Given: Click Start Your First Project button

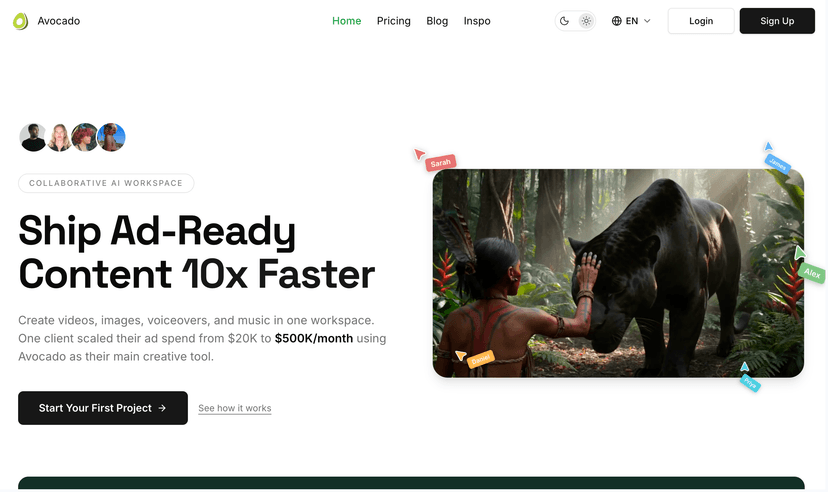Looking at the screenshot, I should (103, 408).
